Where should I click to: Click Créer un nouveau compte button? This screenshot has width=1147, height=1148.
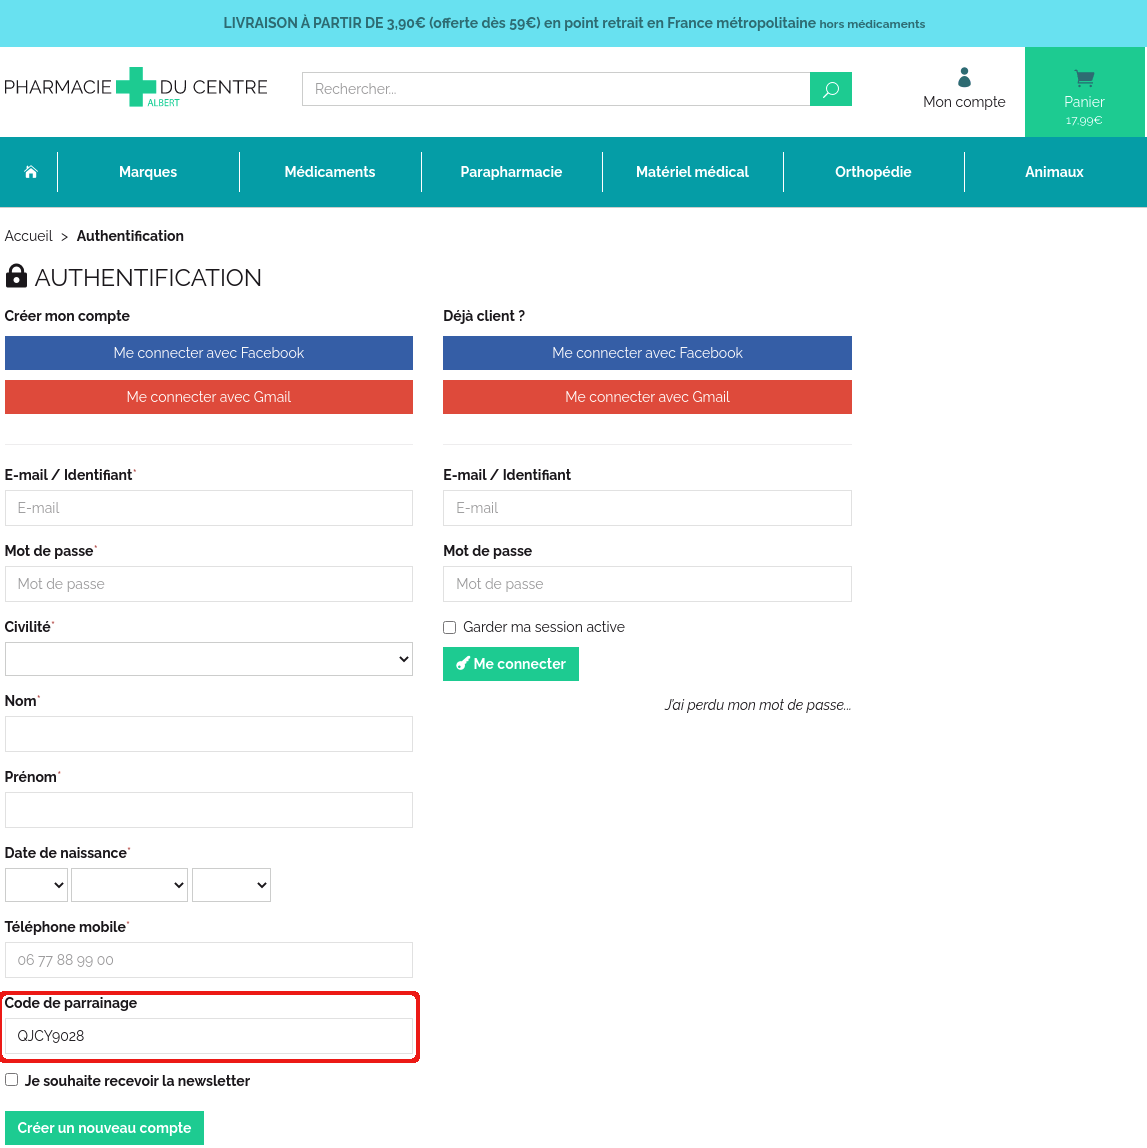tap(104, 1128)
